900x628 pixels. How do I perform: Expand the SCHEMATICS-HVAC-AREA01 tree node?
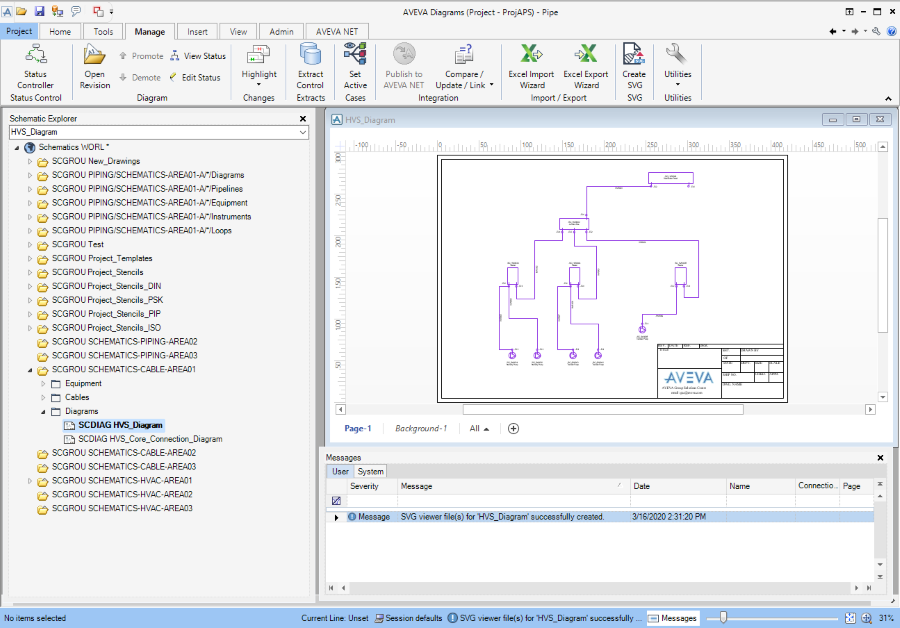click(30, 481)
